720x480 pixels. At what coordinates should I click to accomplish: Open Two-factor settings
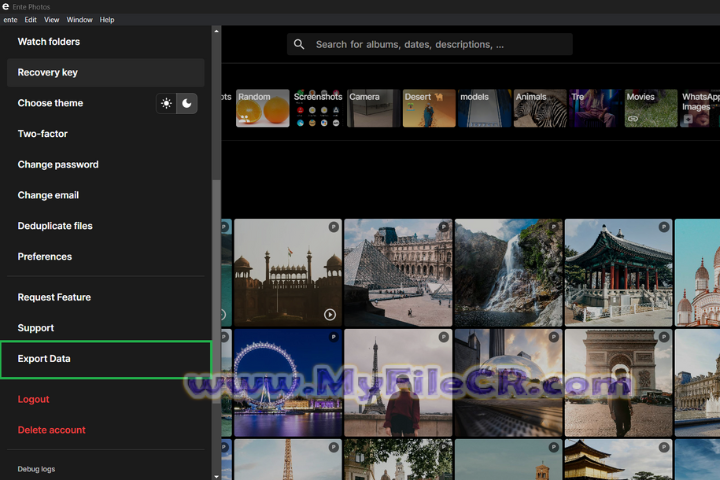(106, 134)
